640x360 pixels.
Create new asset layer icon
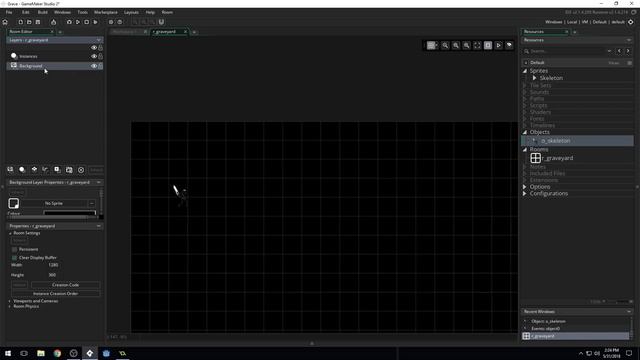point(57,170)
